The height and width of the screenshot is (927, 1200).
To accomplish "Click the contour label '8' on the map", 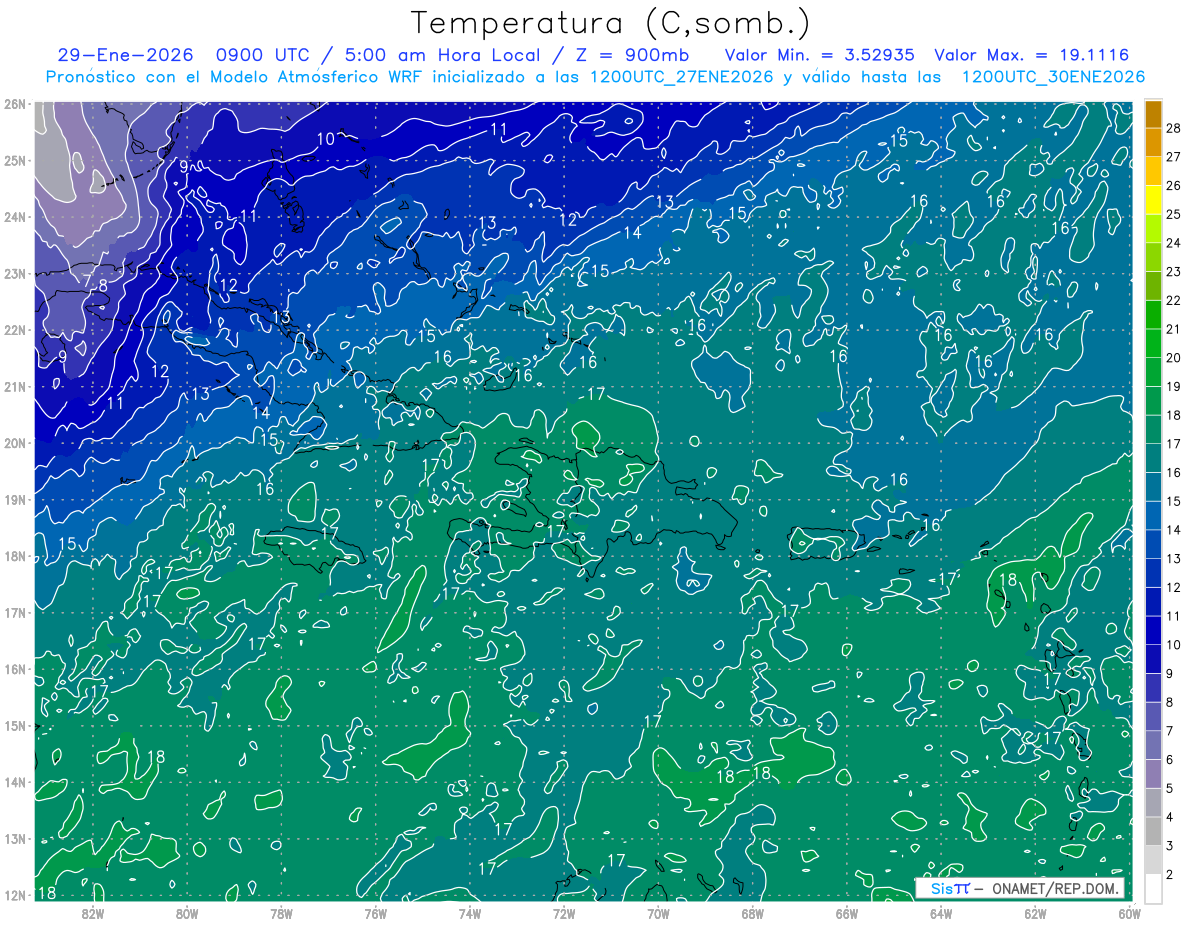I will pyautogui.click(x=103, y=286).
